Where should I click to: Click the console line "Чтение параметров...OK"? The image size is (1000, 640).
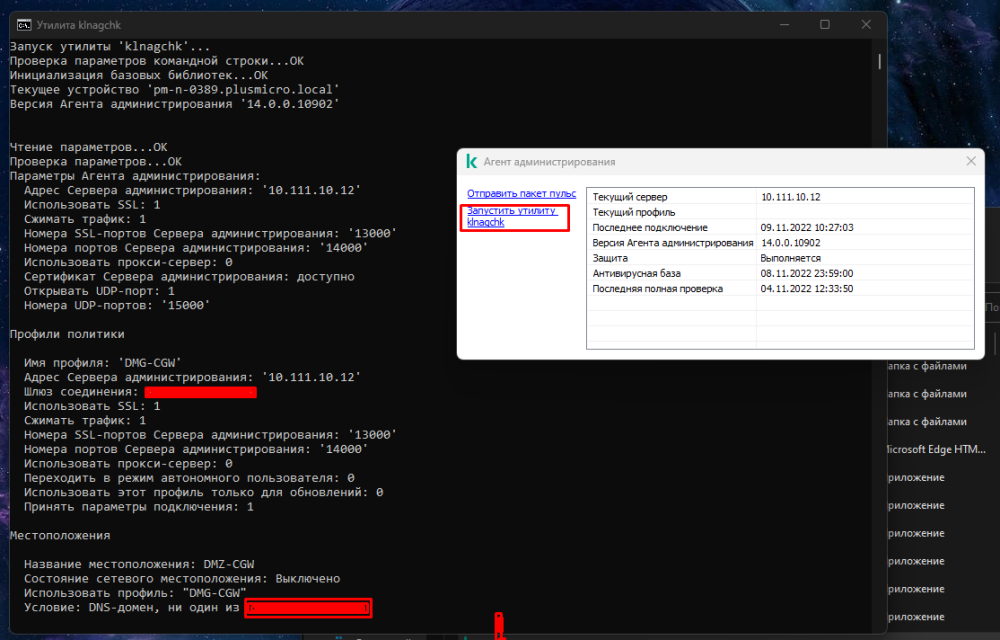click(88, 147)
